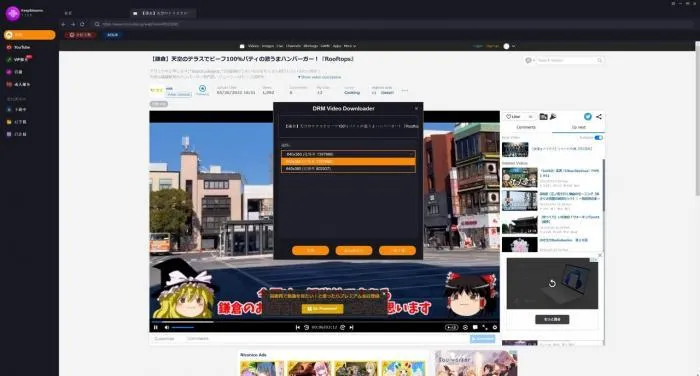Pause the video playback

click(x=156, y=327)
